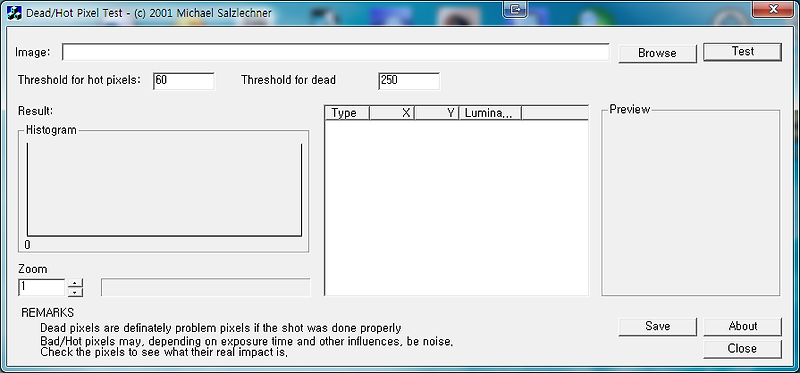Sort by the Y column header

(437, 113)
